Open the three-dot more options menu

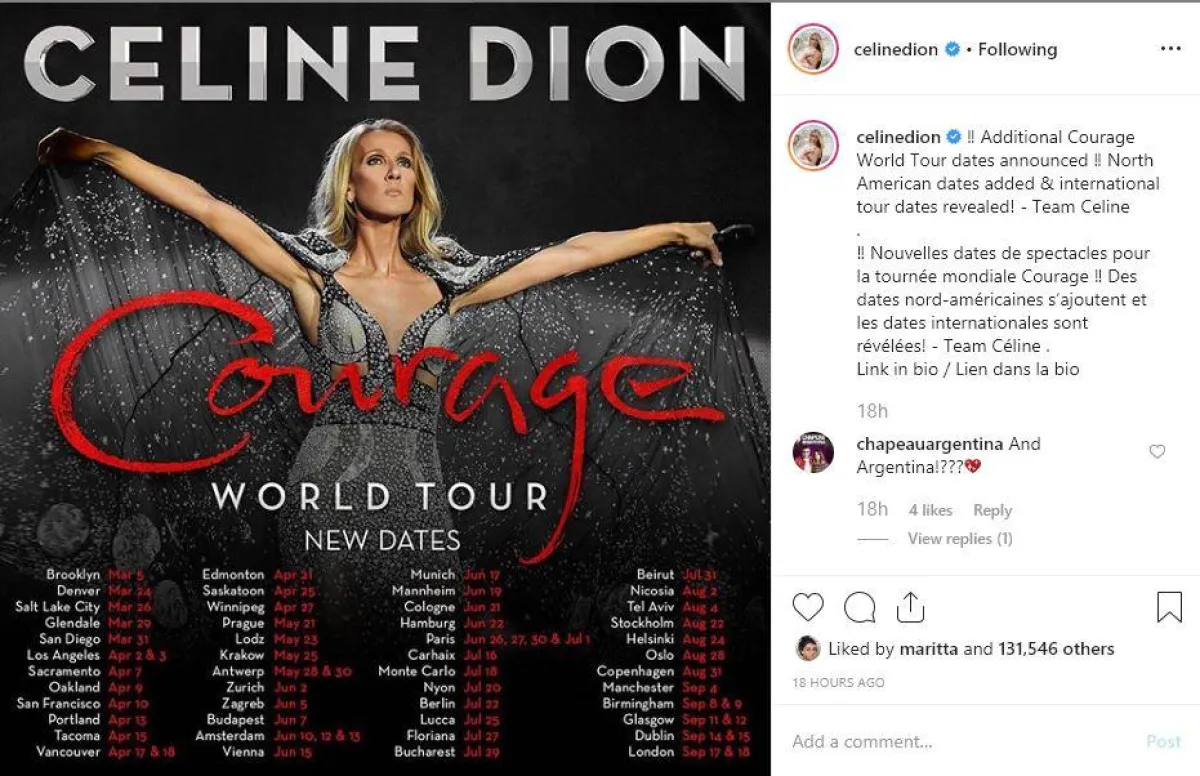coord(1170,48)
